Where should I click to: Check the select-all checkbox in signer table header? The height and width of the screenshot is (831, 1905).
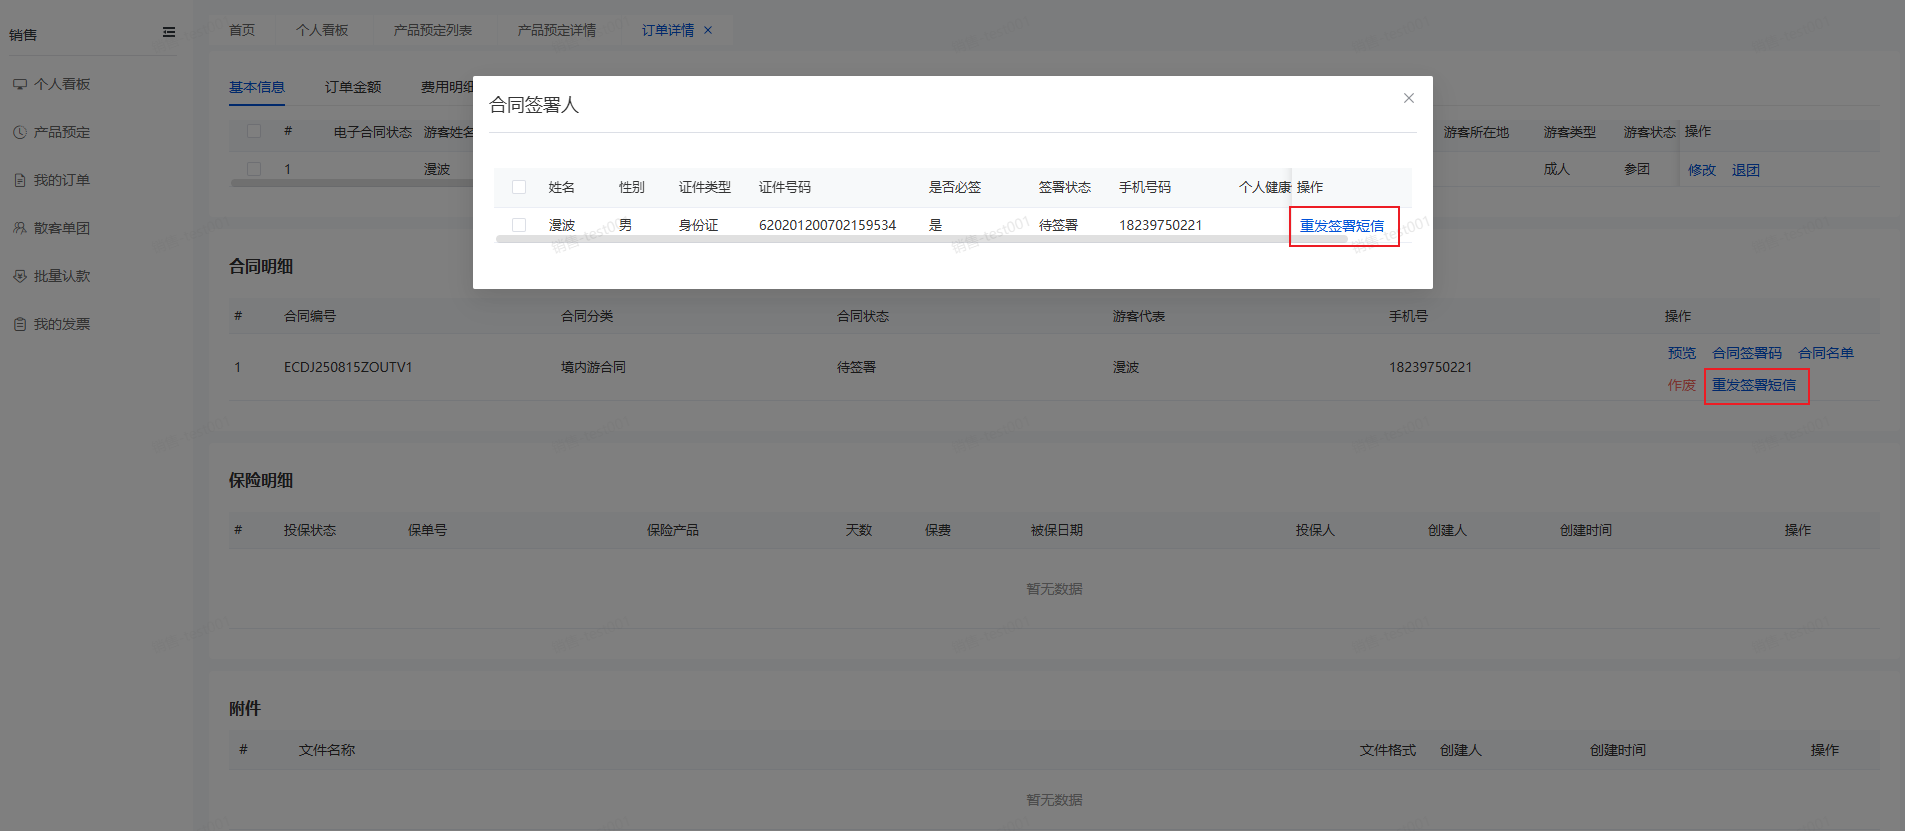coord(519,187)
